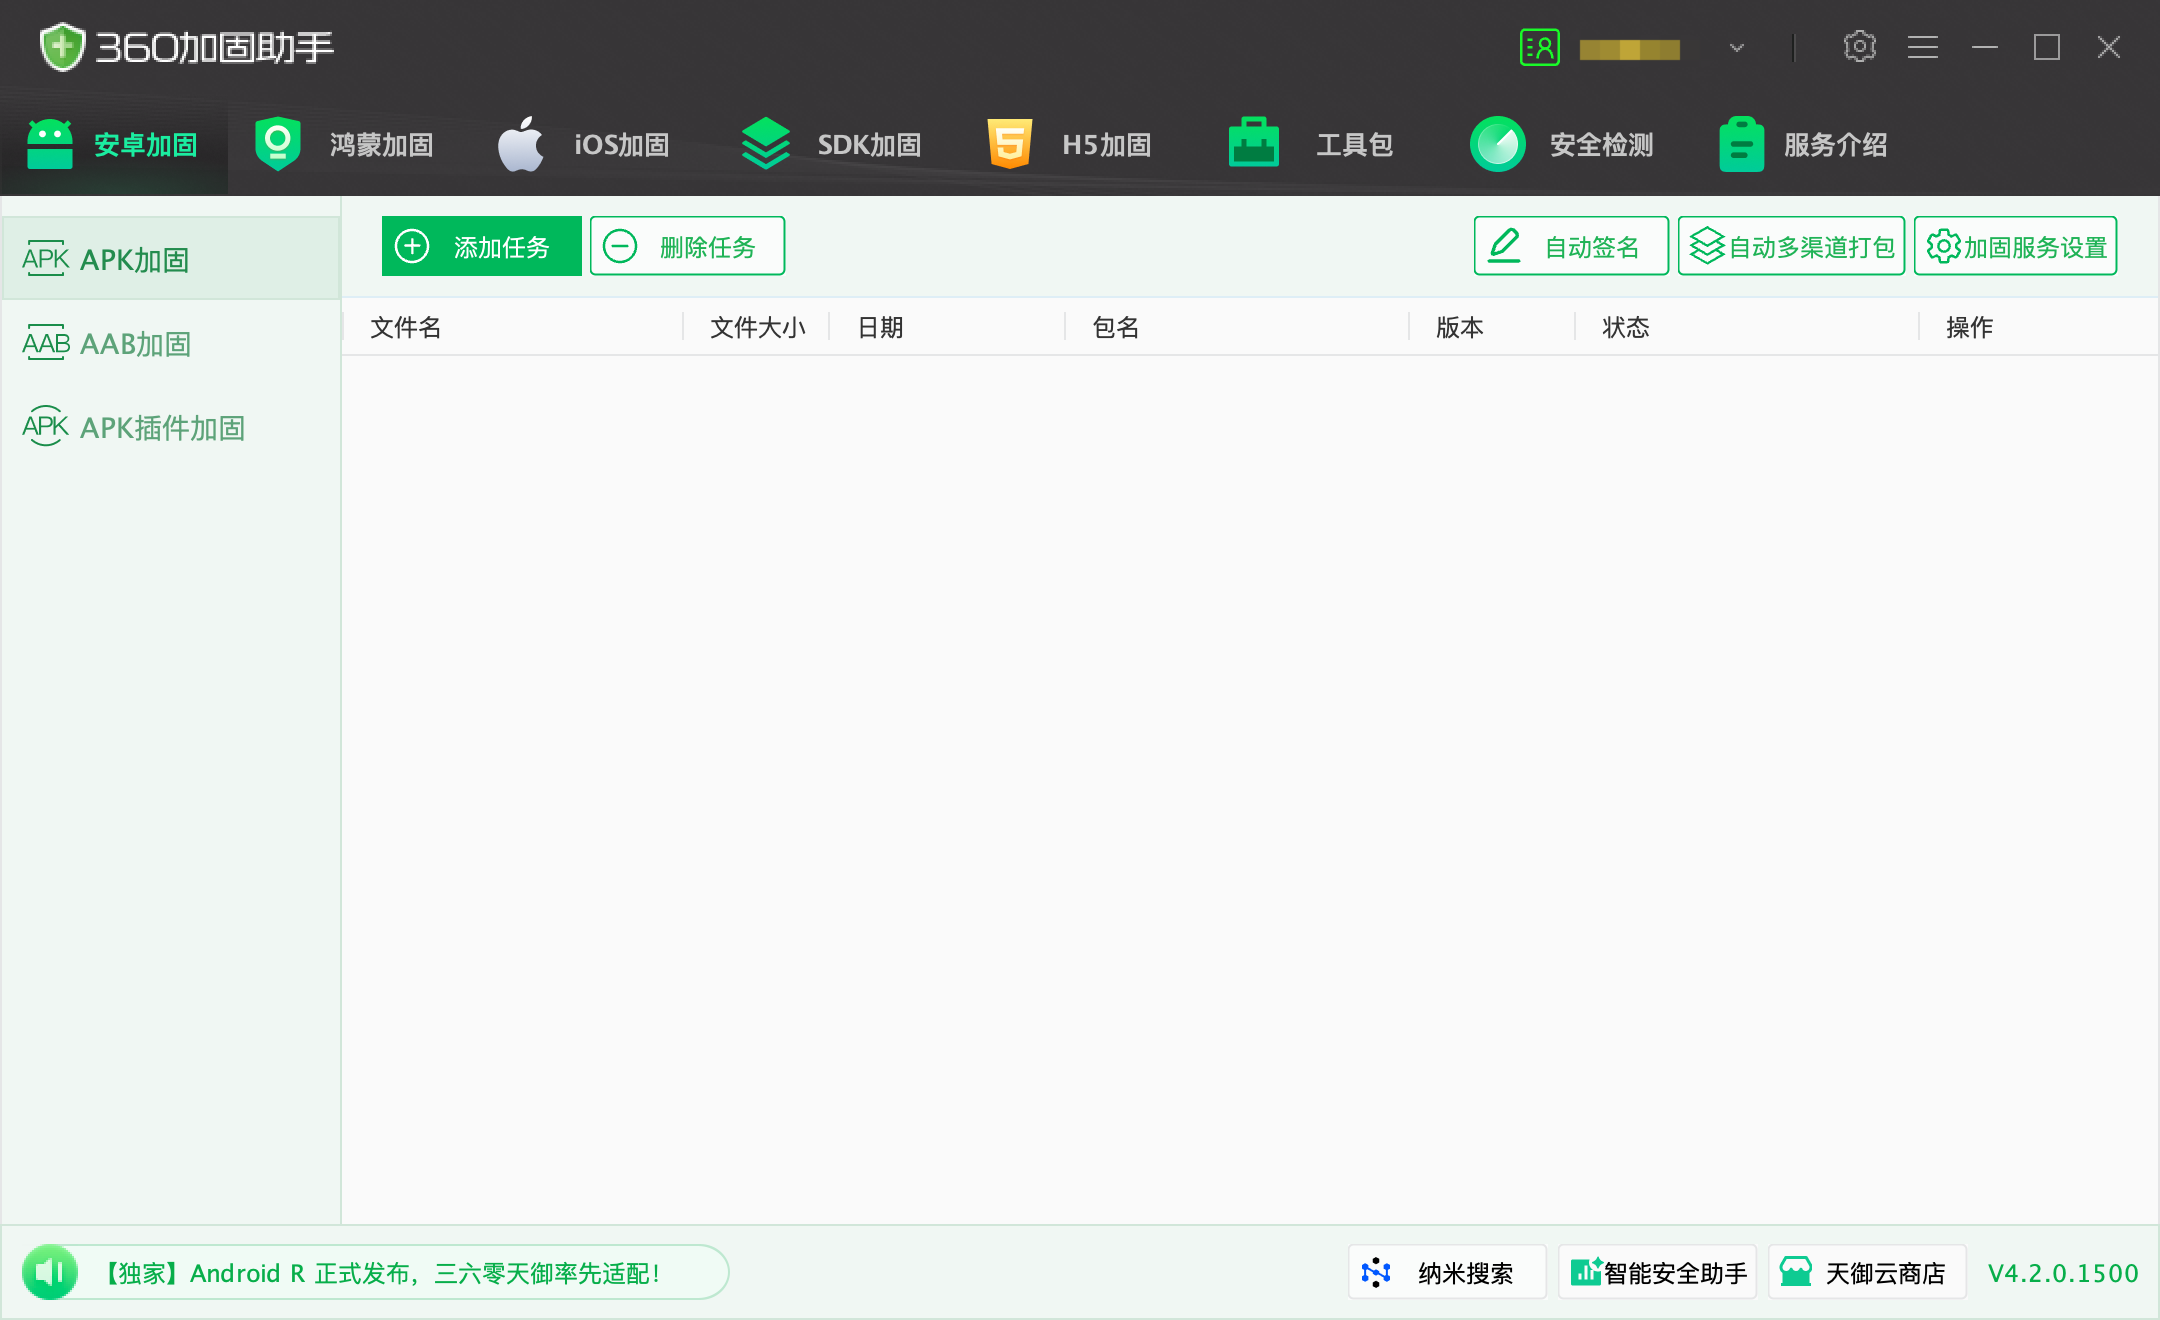Open 纳米搜索 from the status bar
This screenshot has height=1320, width=2160.
[1447, 1272]
